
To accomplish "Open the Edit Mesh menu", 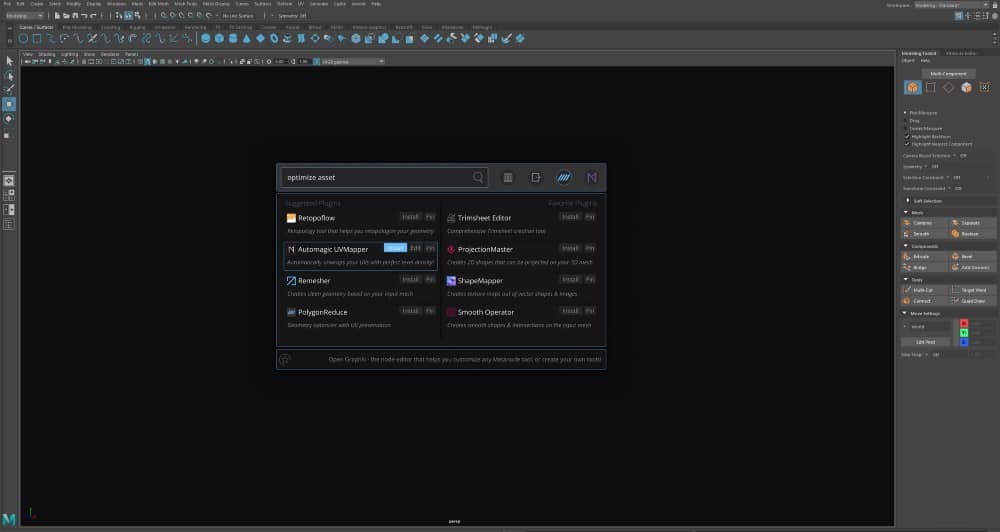I will [159, 4].
